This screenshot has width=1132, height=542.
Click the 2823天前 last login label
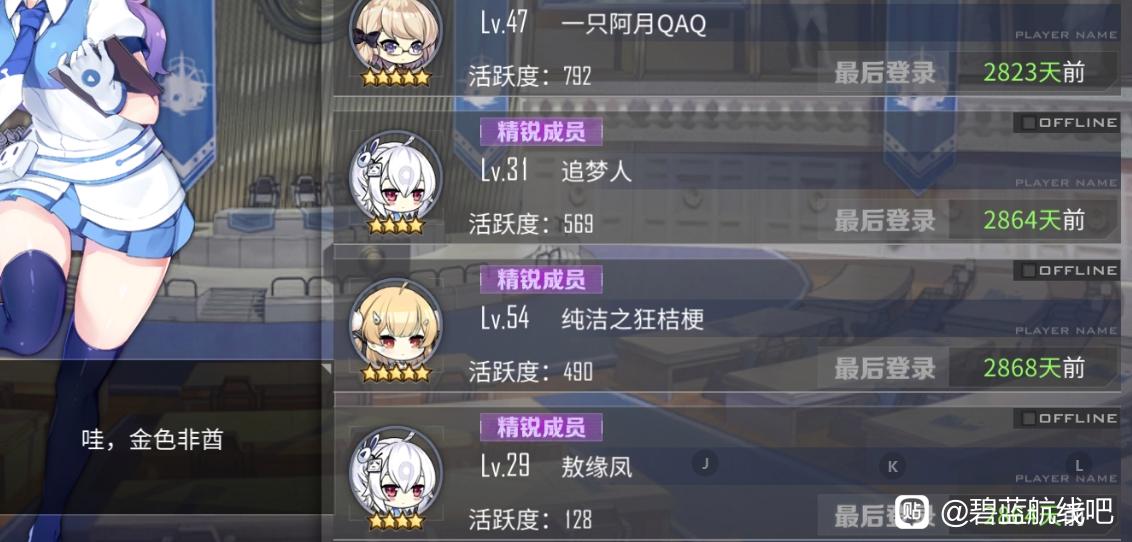tap(1034, 72)
